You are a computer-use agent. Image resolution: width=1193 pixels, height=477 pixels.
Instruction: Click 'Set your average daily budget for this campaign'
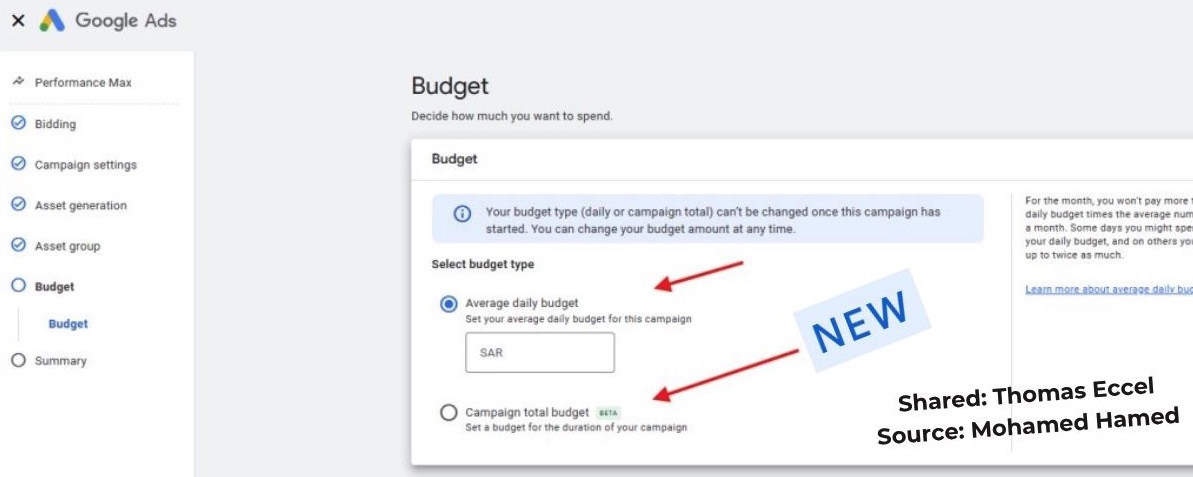pyautogui.click(x=578, y=319)
